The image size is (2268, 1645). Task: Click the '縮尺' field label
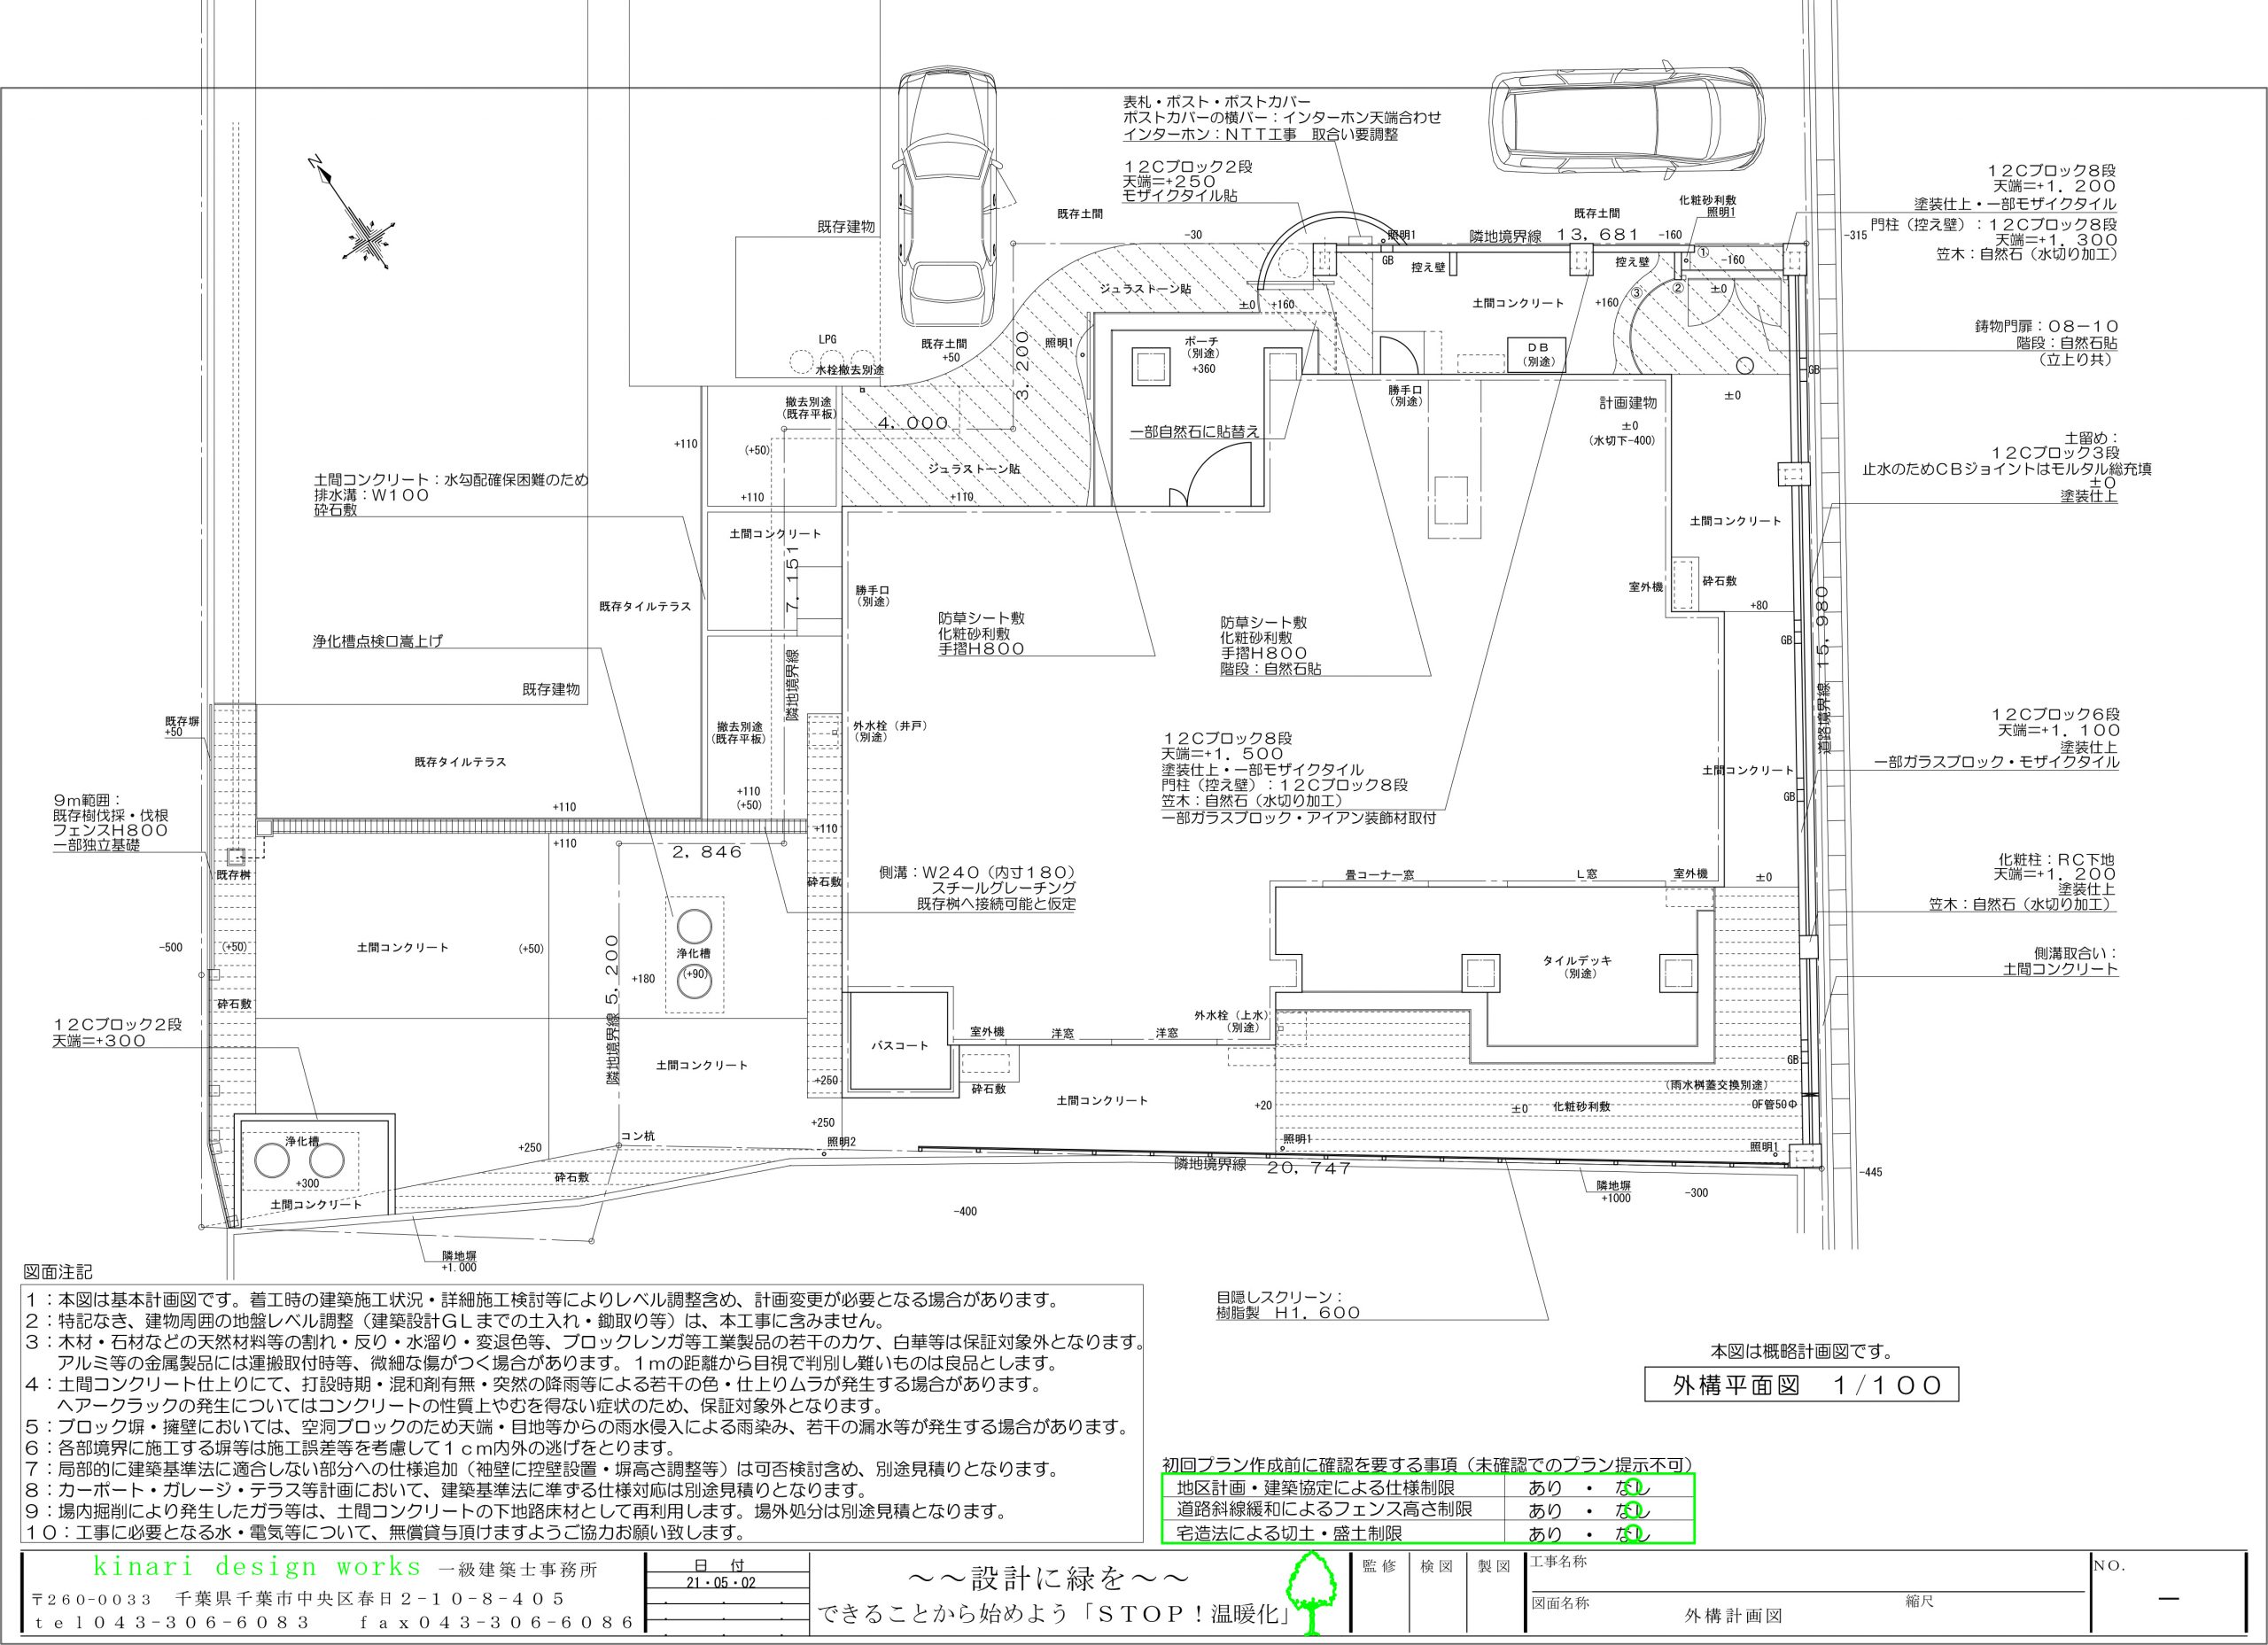click(1919, 1602)
